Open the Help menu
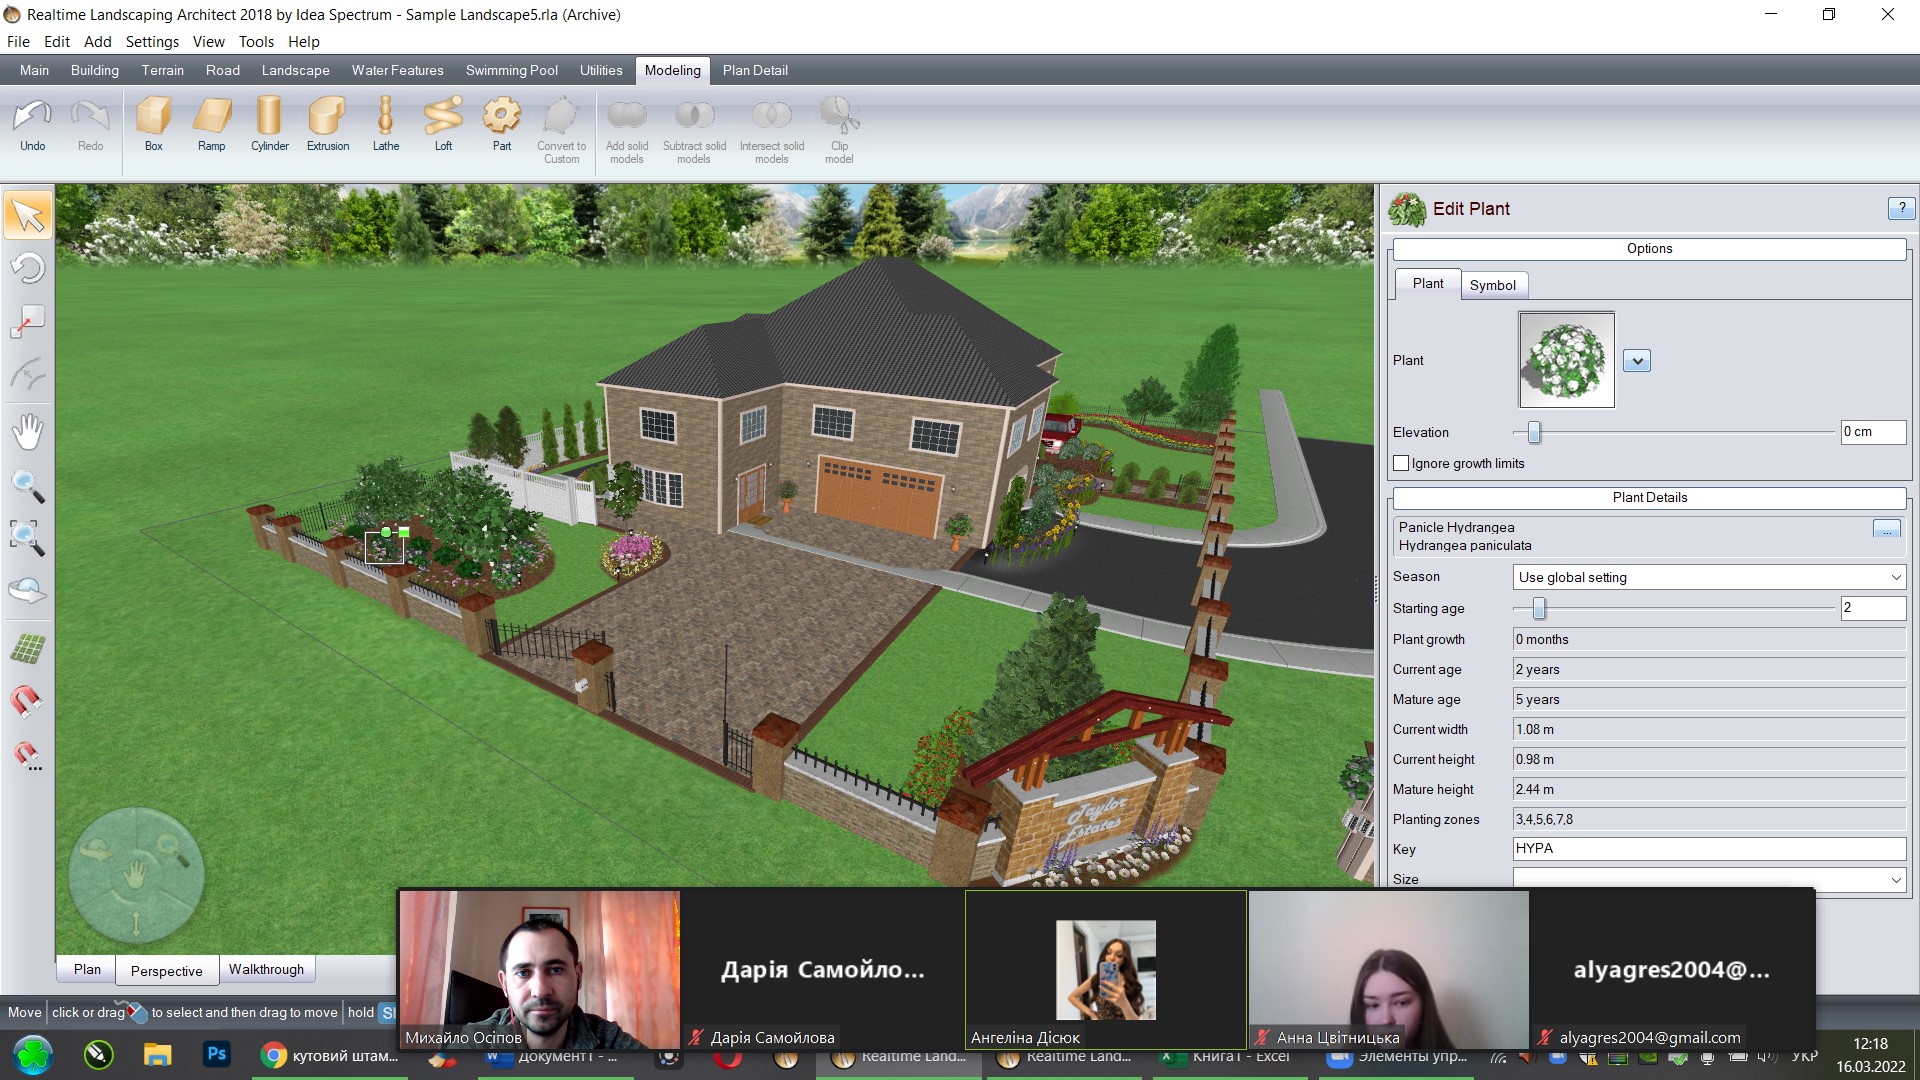 [x=303, y=42]
